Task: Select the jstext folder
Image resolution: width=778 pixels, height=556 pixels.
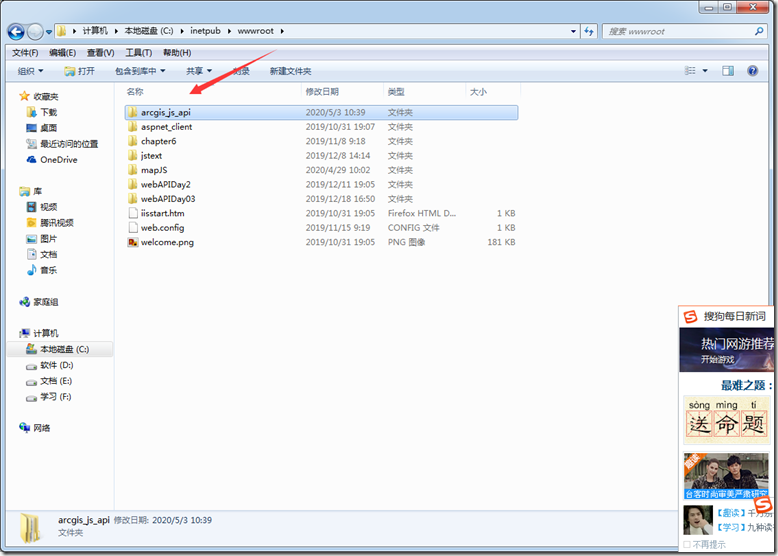Action: (321, 156)
